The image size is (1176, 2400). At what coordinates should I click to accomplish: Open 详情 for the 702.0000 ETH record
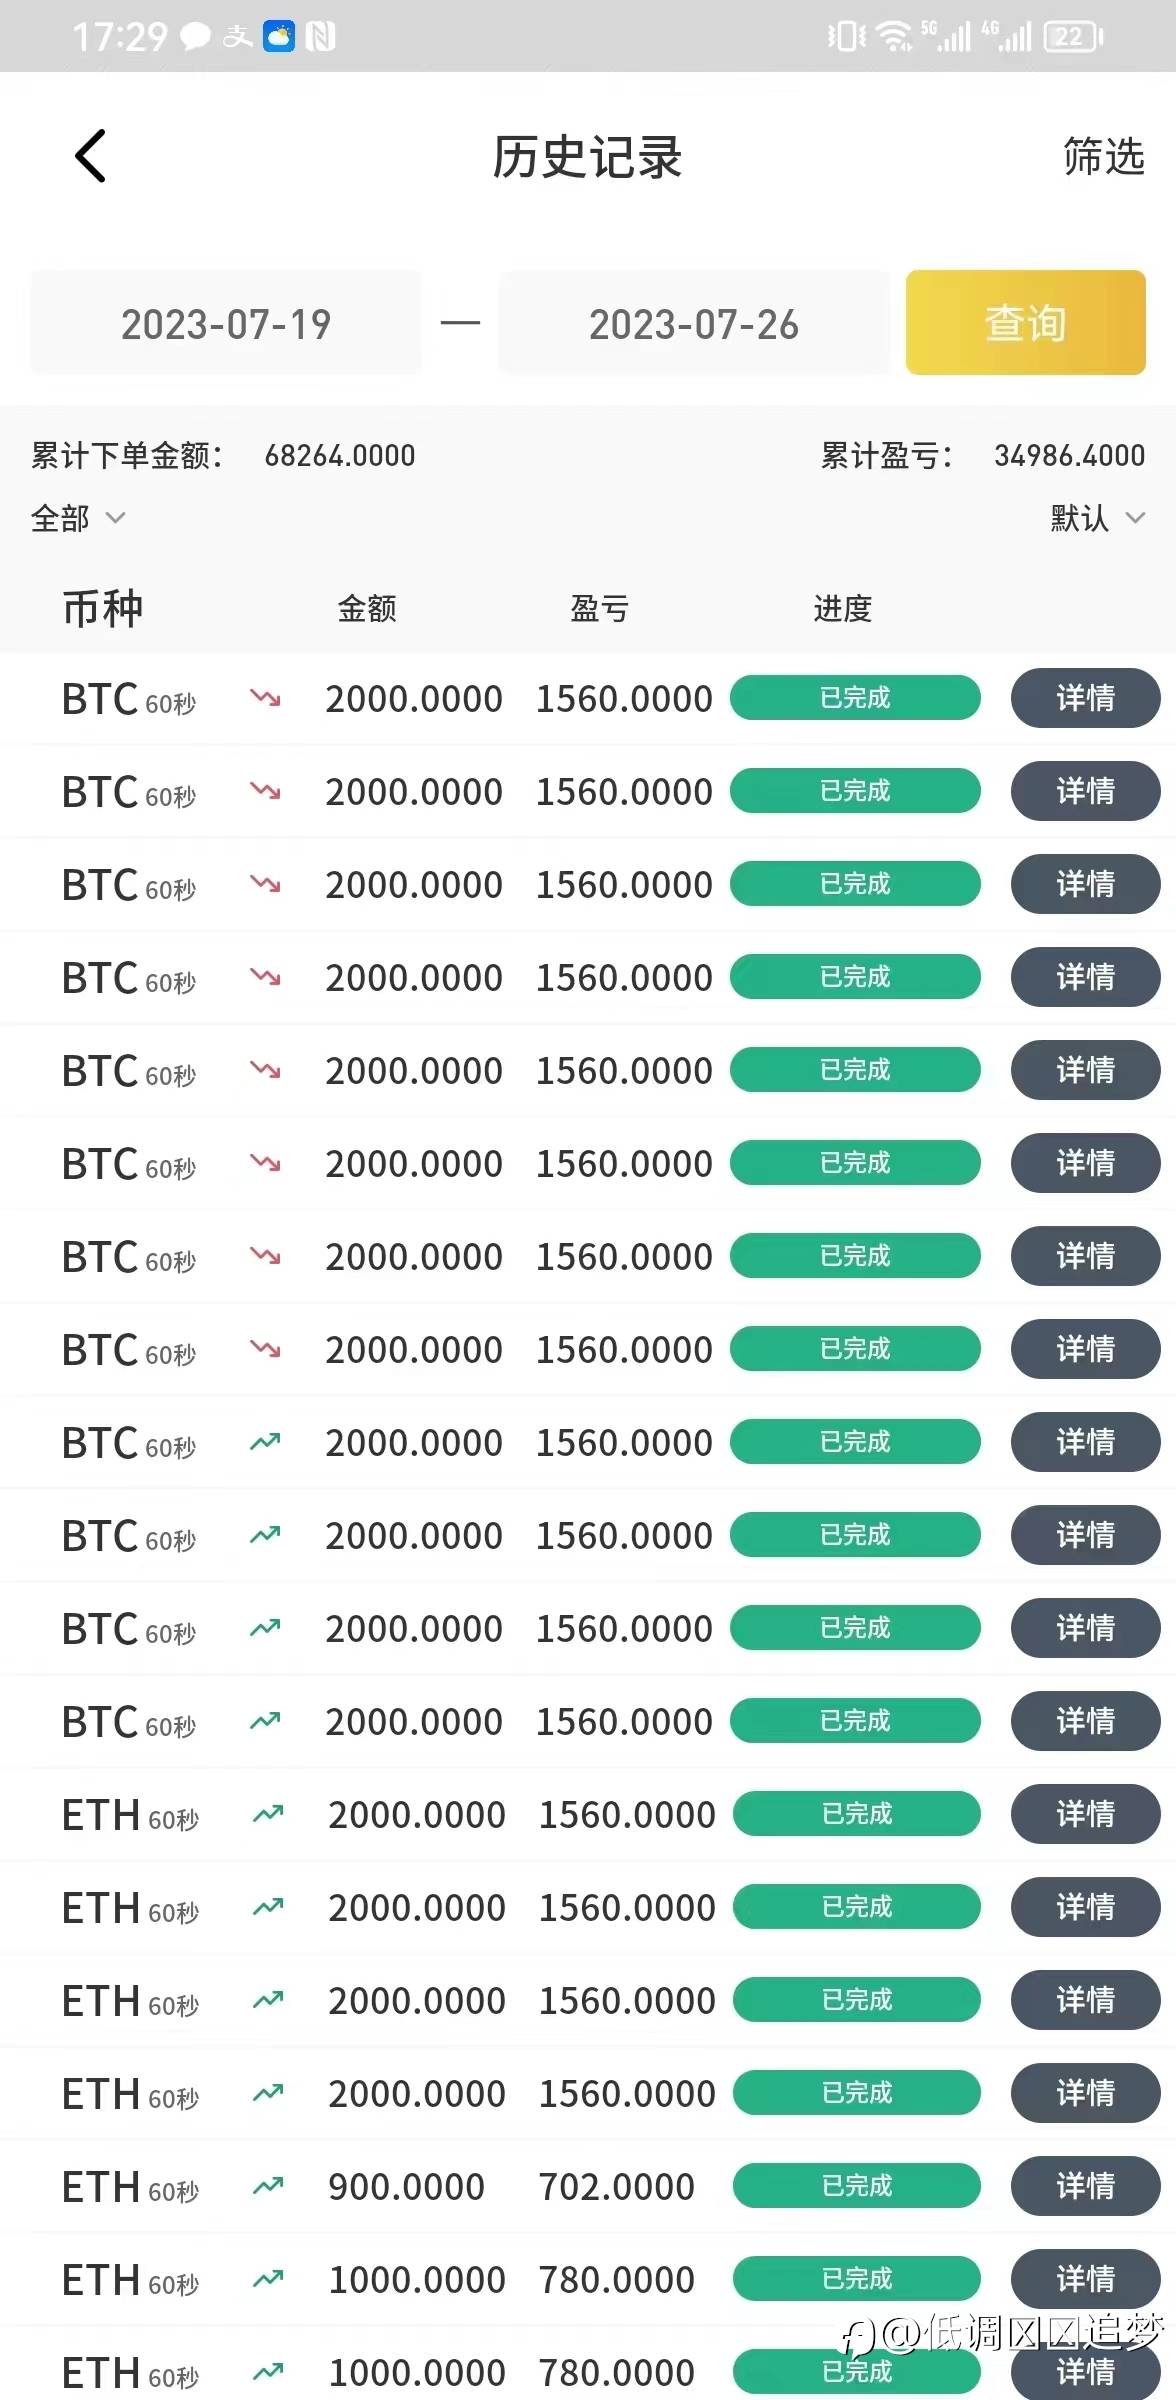pyautogui.click(x=1085, y=2185)
